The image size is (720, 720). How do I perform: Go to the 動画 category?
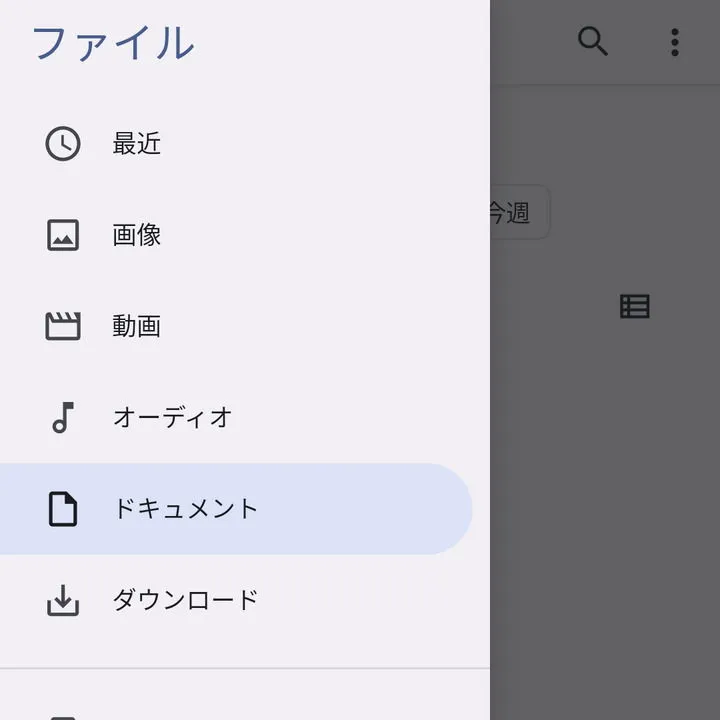pyautogui.click(x=137, y=326)
